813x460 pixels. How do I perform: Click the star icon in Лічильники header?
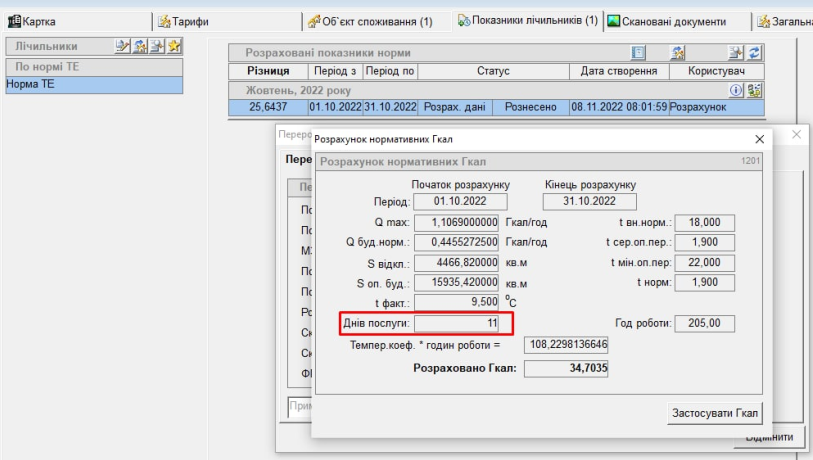pos(174,46)
